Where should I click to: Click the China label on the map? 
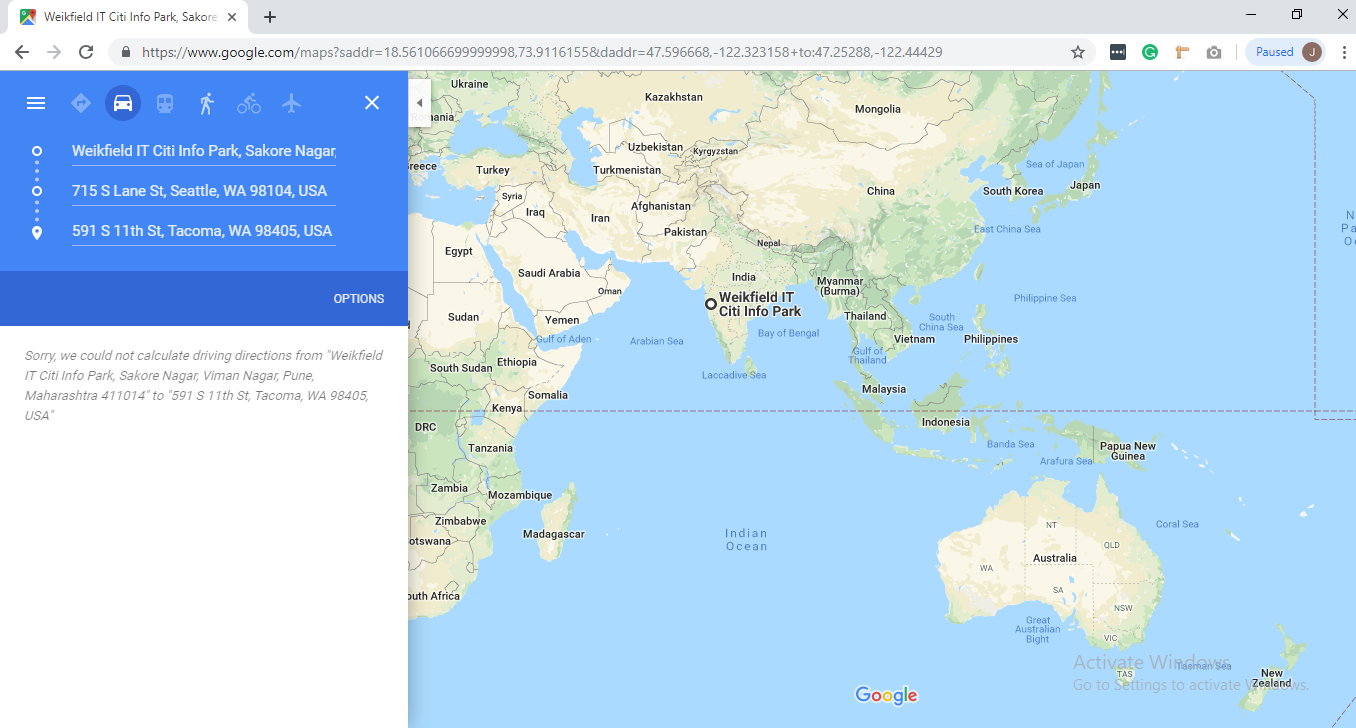point(881,191)
